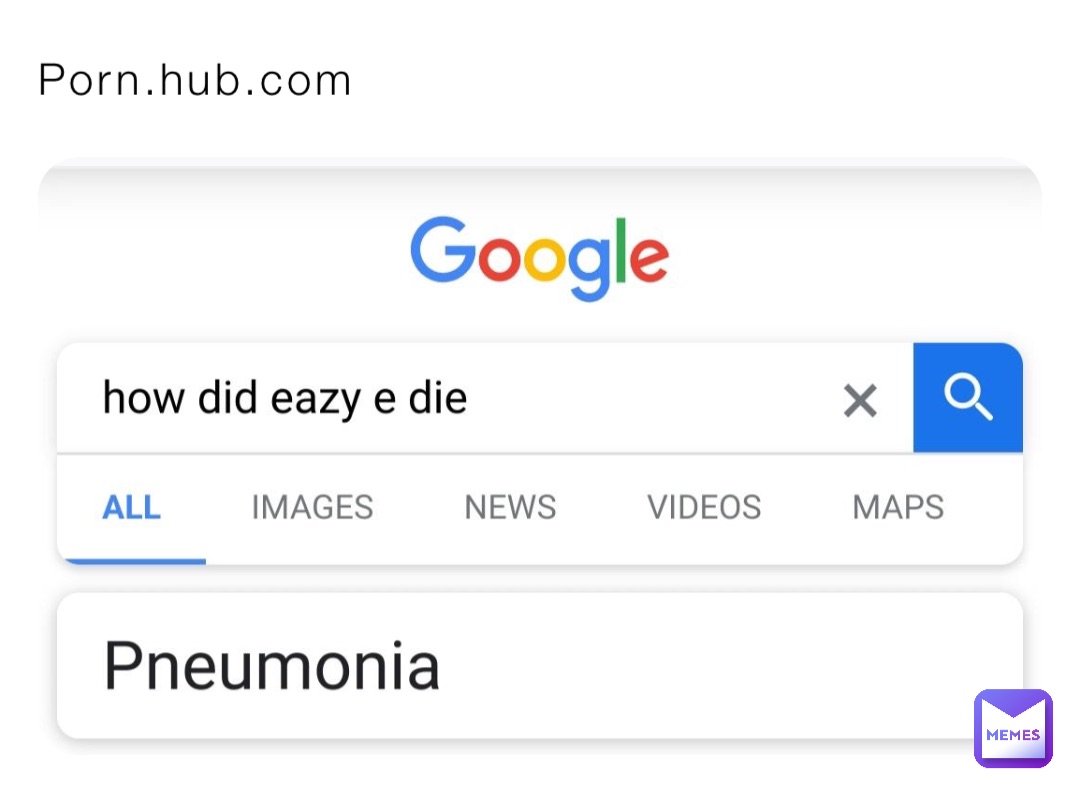Click the blue capital G in the logo
Viewport: 1080px width, 788px height.
[x=441, y=250]
